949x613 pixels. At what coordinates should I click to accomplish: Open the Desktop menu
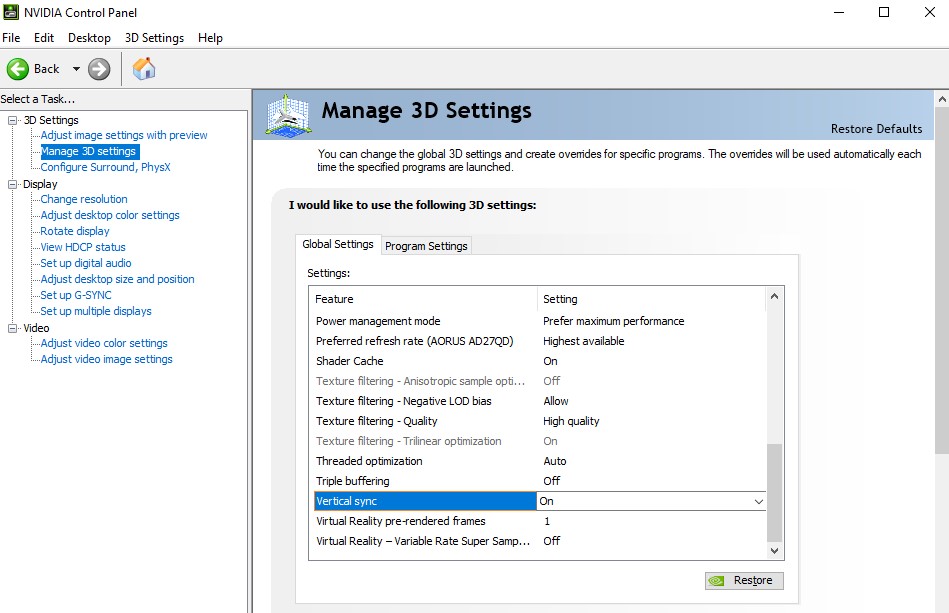pyautogui.click(x=89, y=38)
